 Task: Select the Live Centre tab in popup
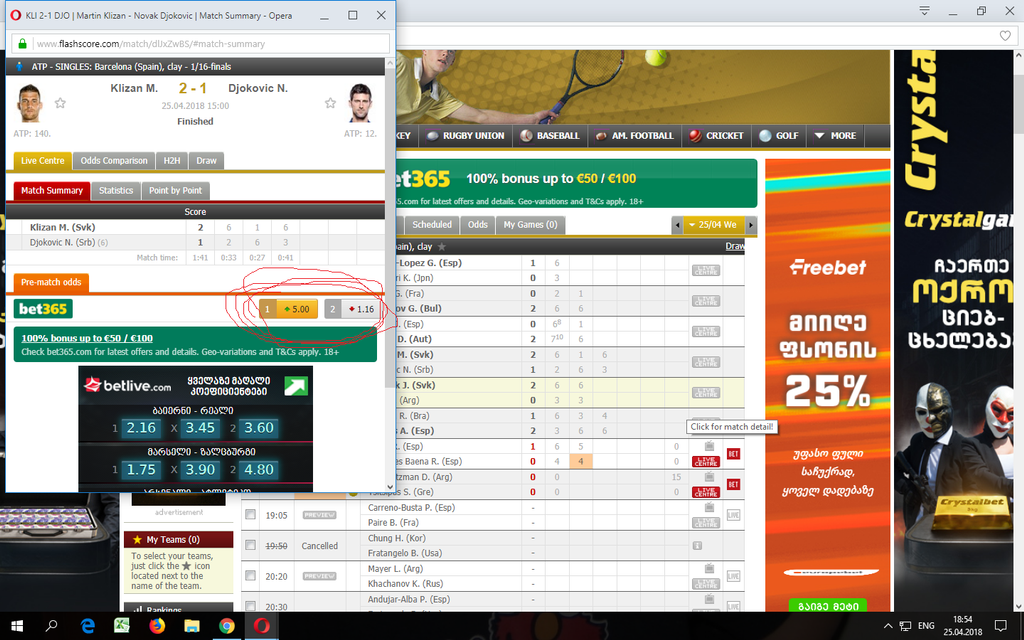(42, 161)
